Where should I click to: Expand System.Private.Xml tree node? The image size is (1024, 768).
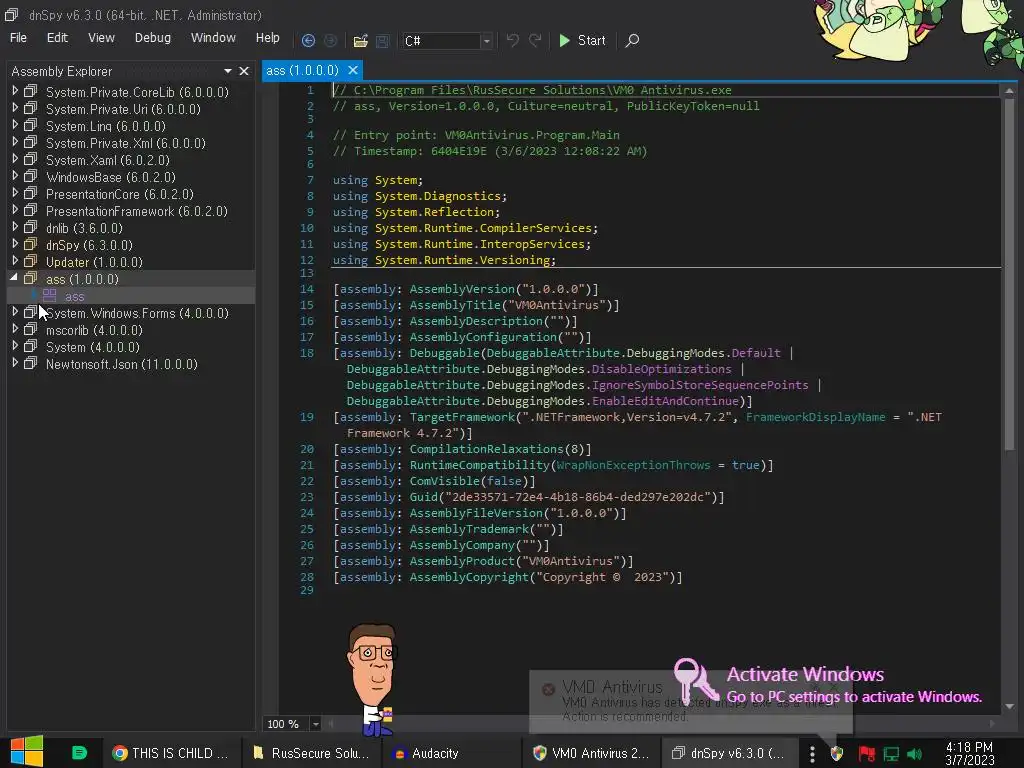click(x=14, y=142)
